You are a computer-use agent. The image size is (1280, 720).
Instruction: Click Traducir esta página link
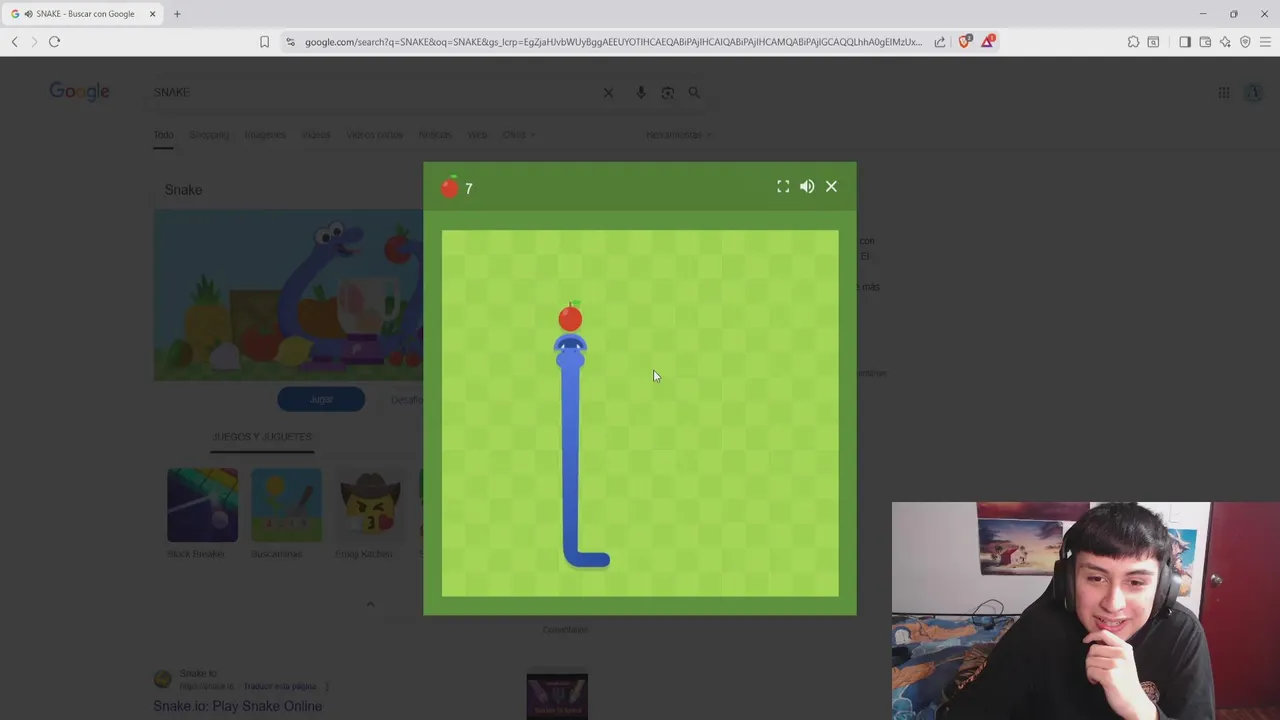280,687
